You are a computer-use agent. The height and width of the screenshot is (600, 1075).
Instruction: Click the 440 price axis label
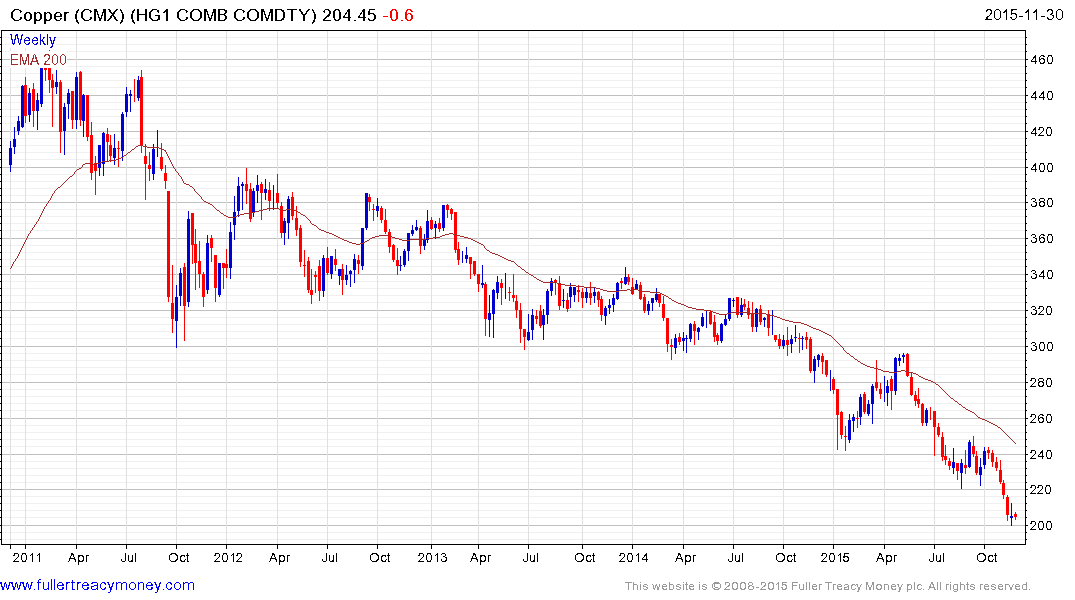(1041, 95)
